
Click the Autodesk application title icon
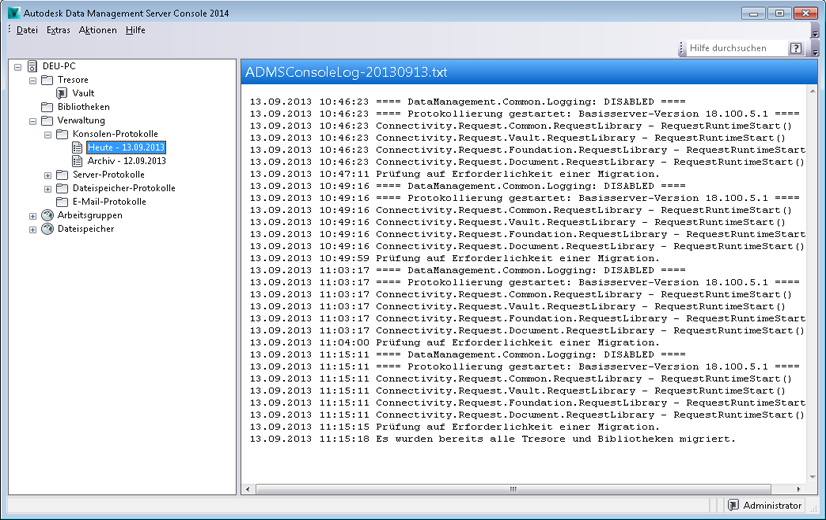tap(13, 13)
